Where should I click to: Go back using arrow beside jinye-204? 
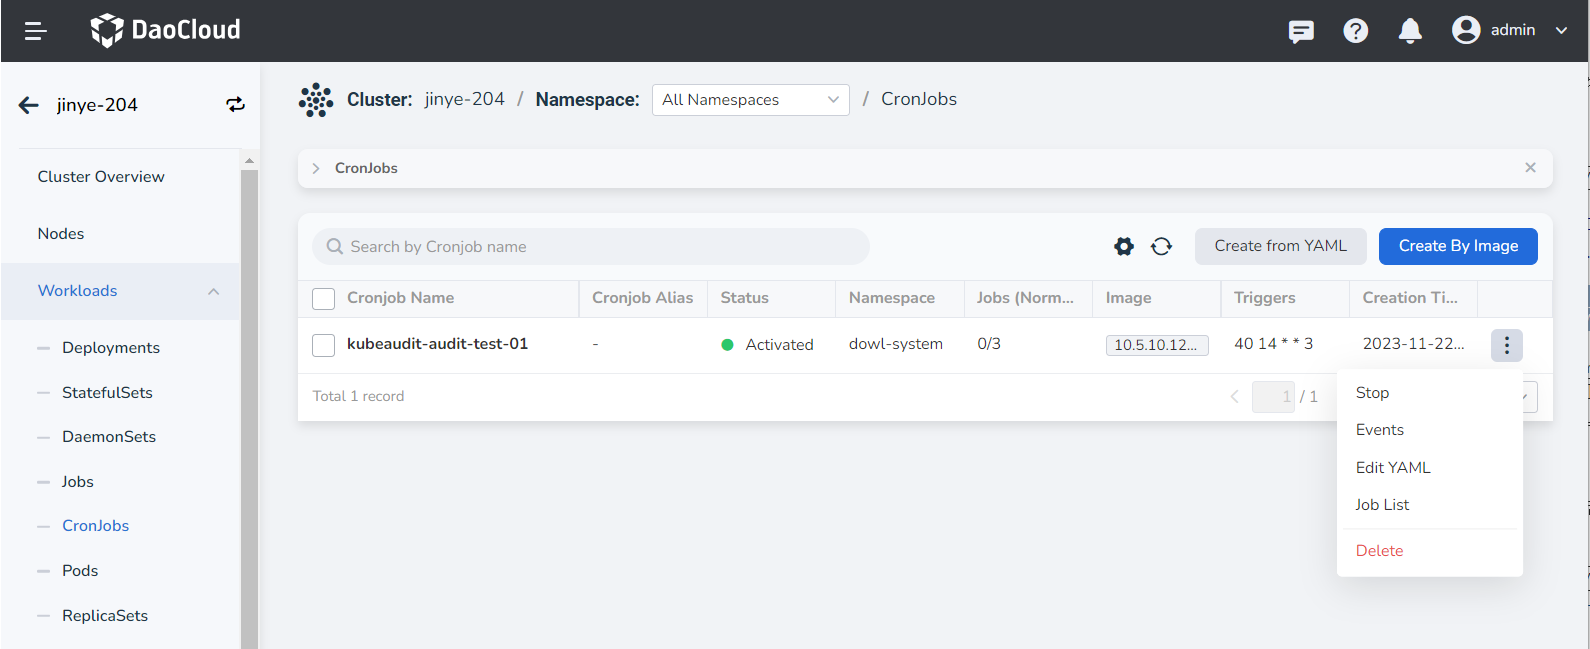tap(29, 105)
